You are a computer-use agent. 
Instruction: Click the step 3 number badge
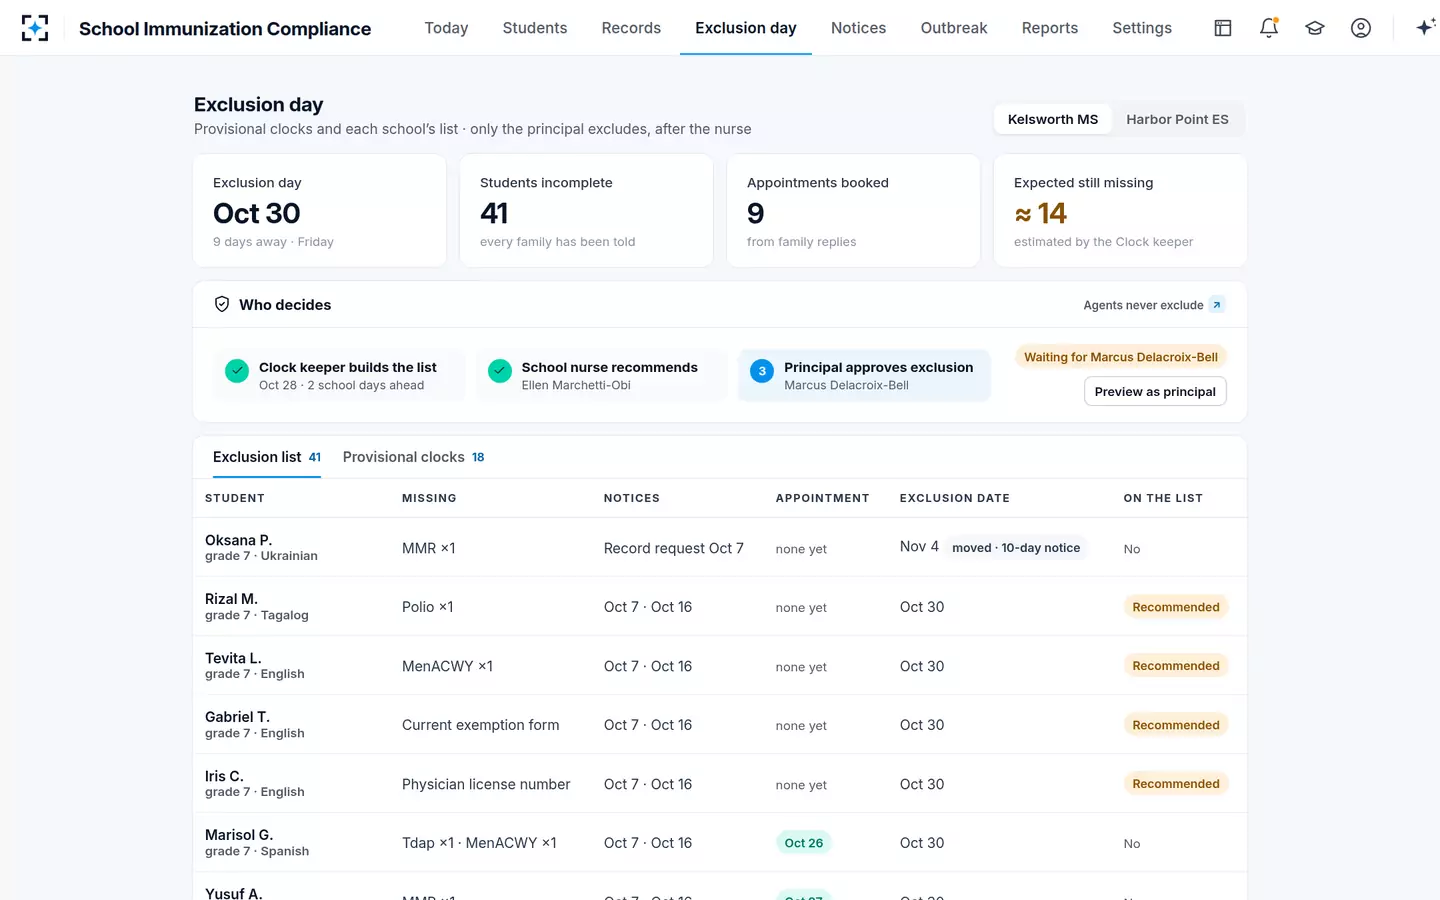click(x=762, y=371)
